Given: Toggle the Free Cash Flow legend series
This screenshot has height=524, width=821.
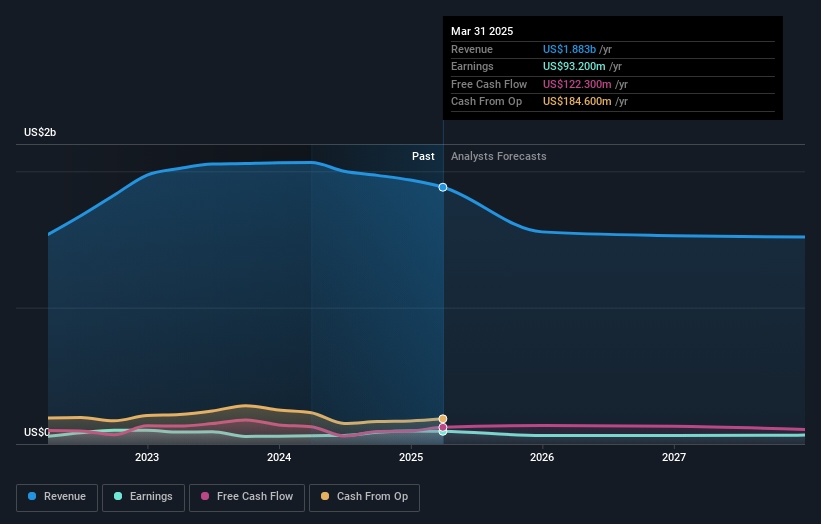Looking at the screenshot, I should [247, 497].
